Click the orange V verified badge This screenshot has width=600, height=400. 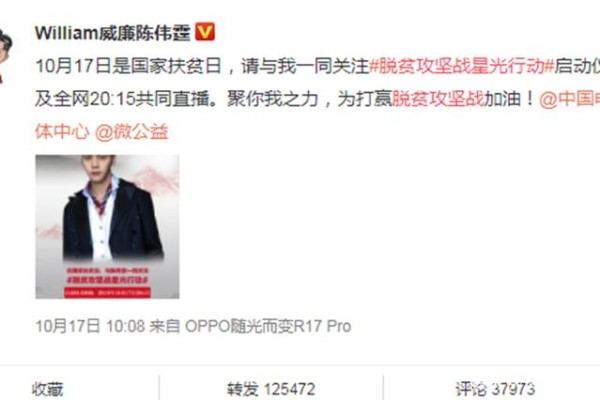[205, 32]
